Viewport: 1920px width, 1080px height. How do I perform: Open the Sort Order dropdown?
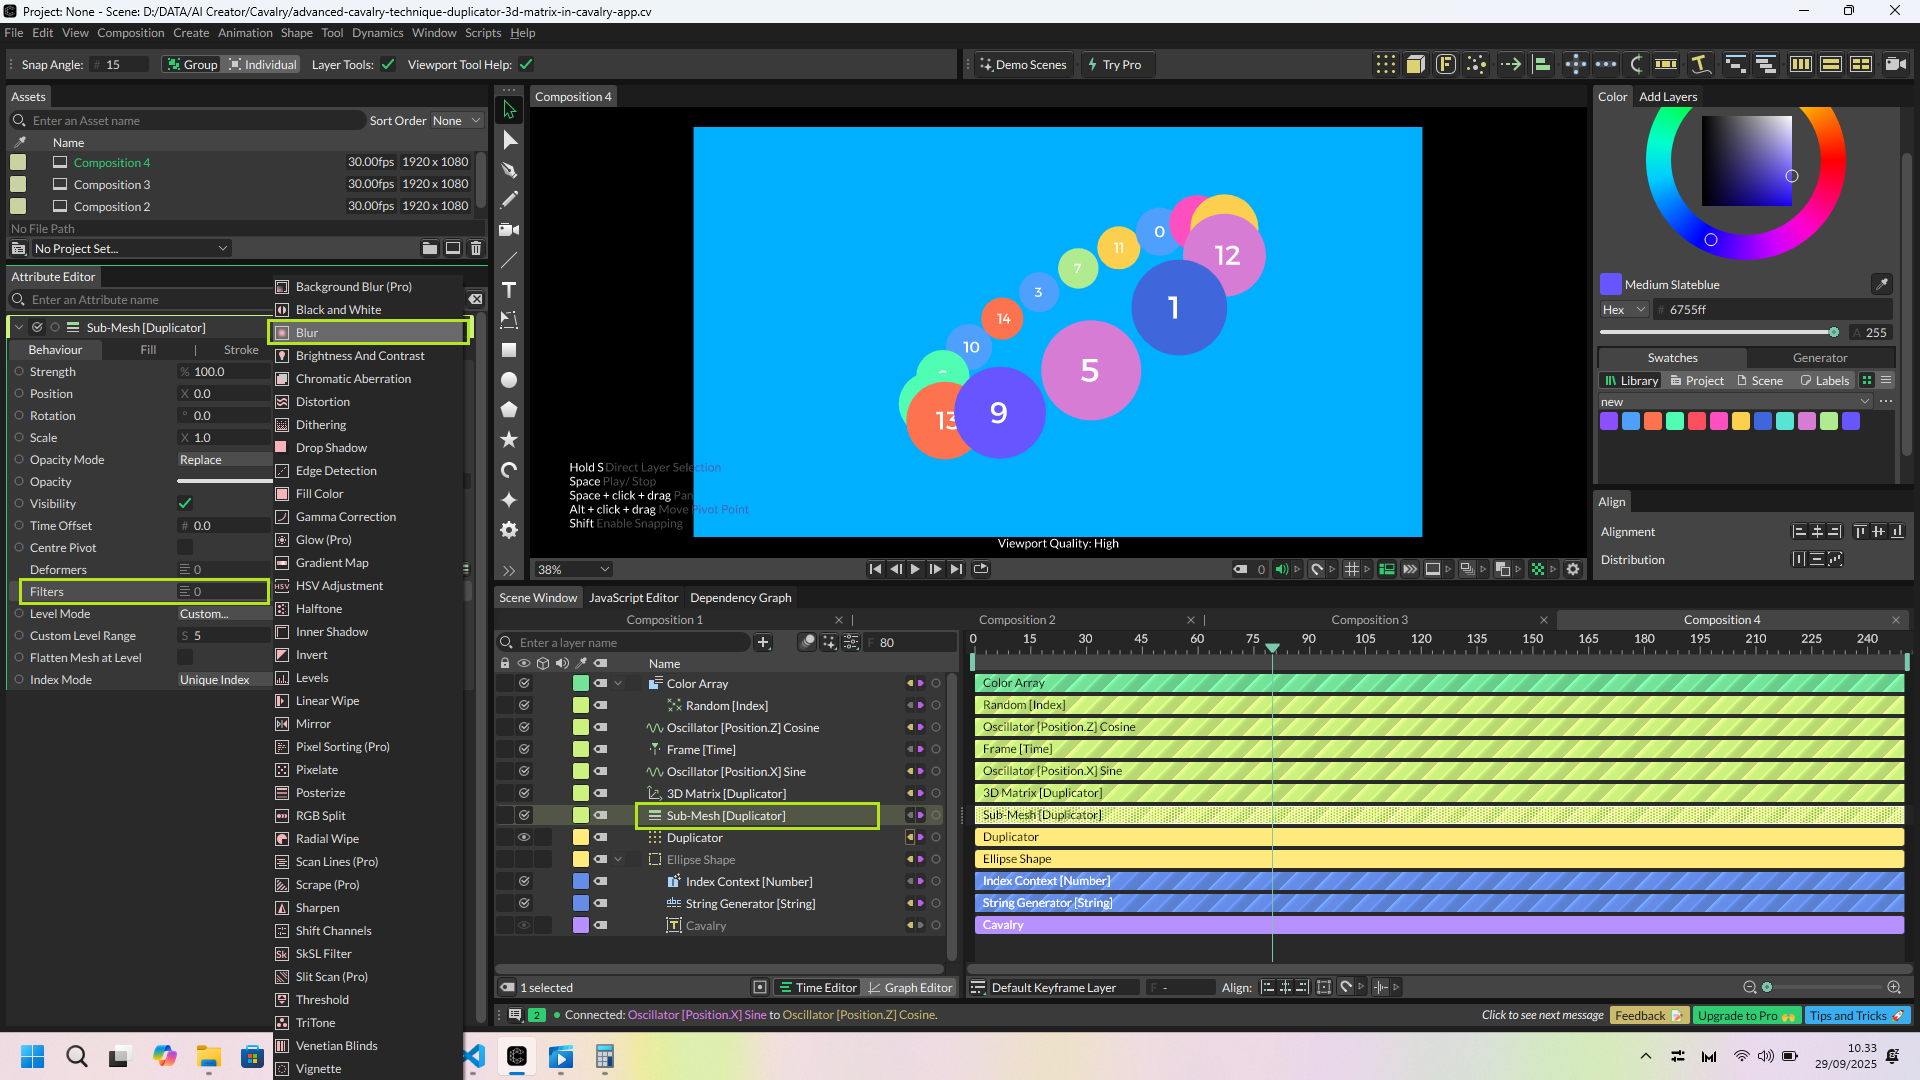click(x=456, y=121)
